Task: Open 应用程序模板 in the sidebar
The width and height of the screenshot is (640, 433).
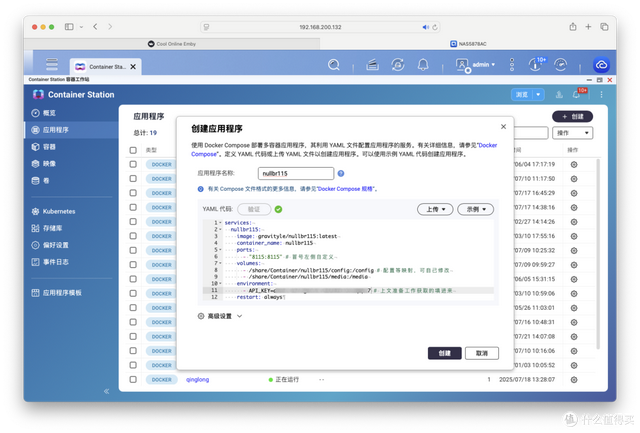Action: (x=57, y=293)
